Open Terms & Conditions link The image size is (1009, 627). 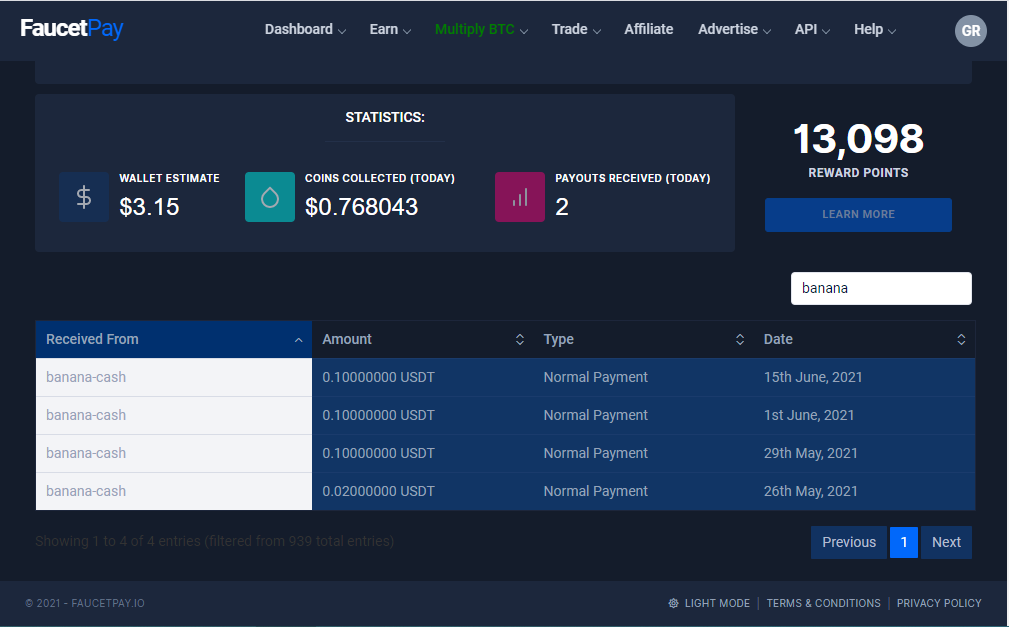click(x=823, y=603)
